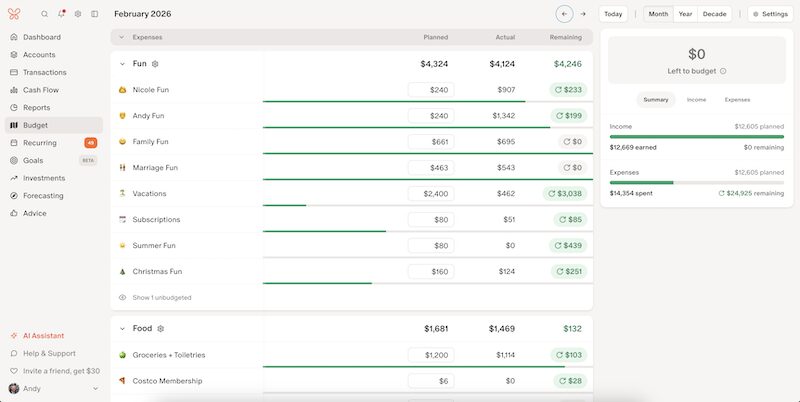This screenshot has height=402, width=800.
Task: Edit Family Fun planned amount $661
Action: [431, 142]
